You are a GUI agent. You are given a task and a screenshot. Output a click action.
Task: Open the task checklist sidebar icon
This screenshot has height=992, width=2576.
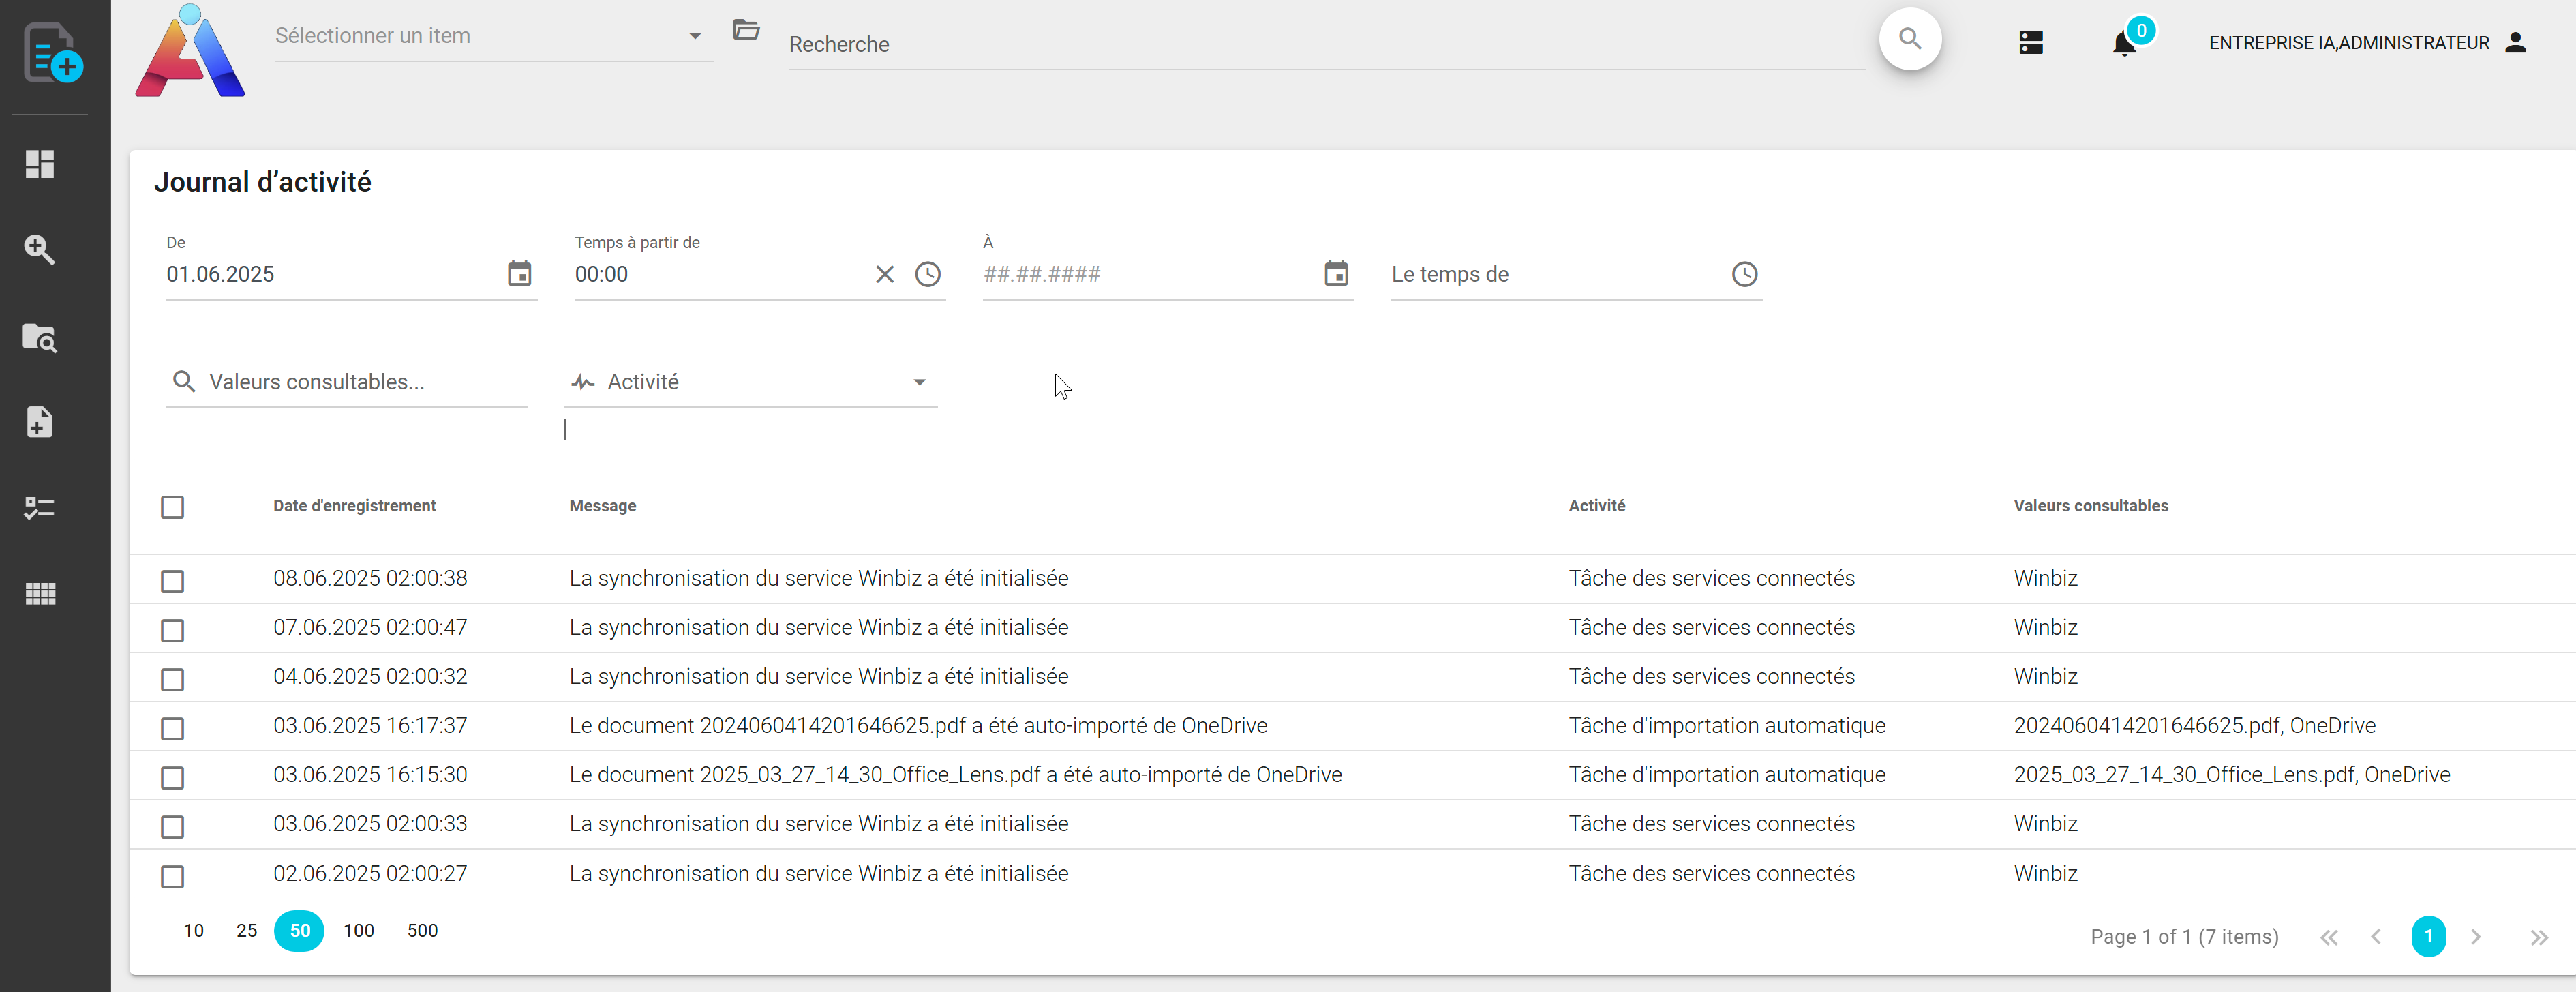pos(40,508)
